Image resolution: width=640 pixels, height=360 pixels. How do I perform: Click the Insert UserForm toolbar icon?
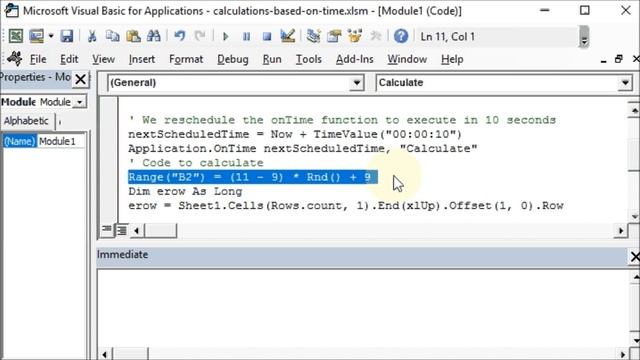36,36
